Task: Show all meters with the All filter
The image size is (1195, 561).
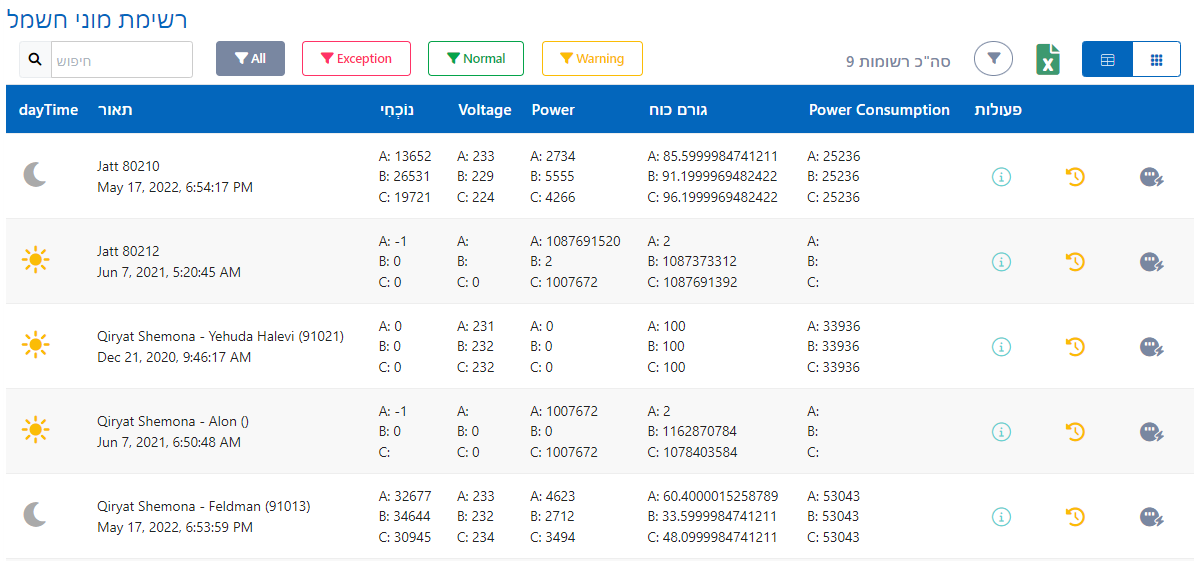Action: [x=250, y=59]
